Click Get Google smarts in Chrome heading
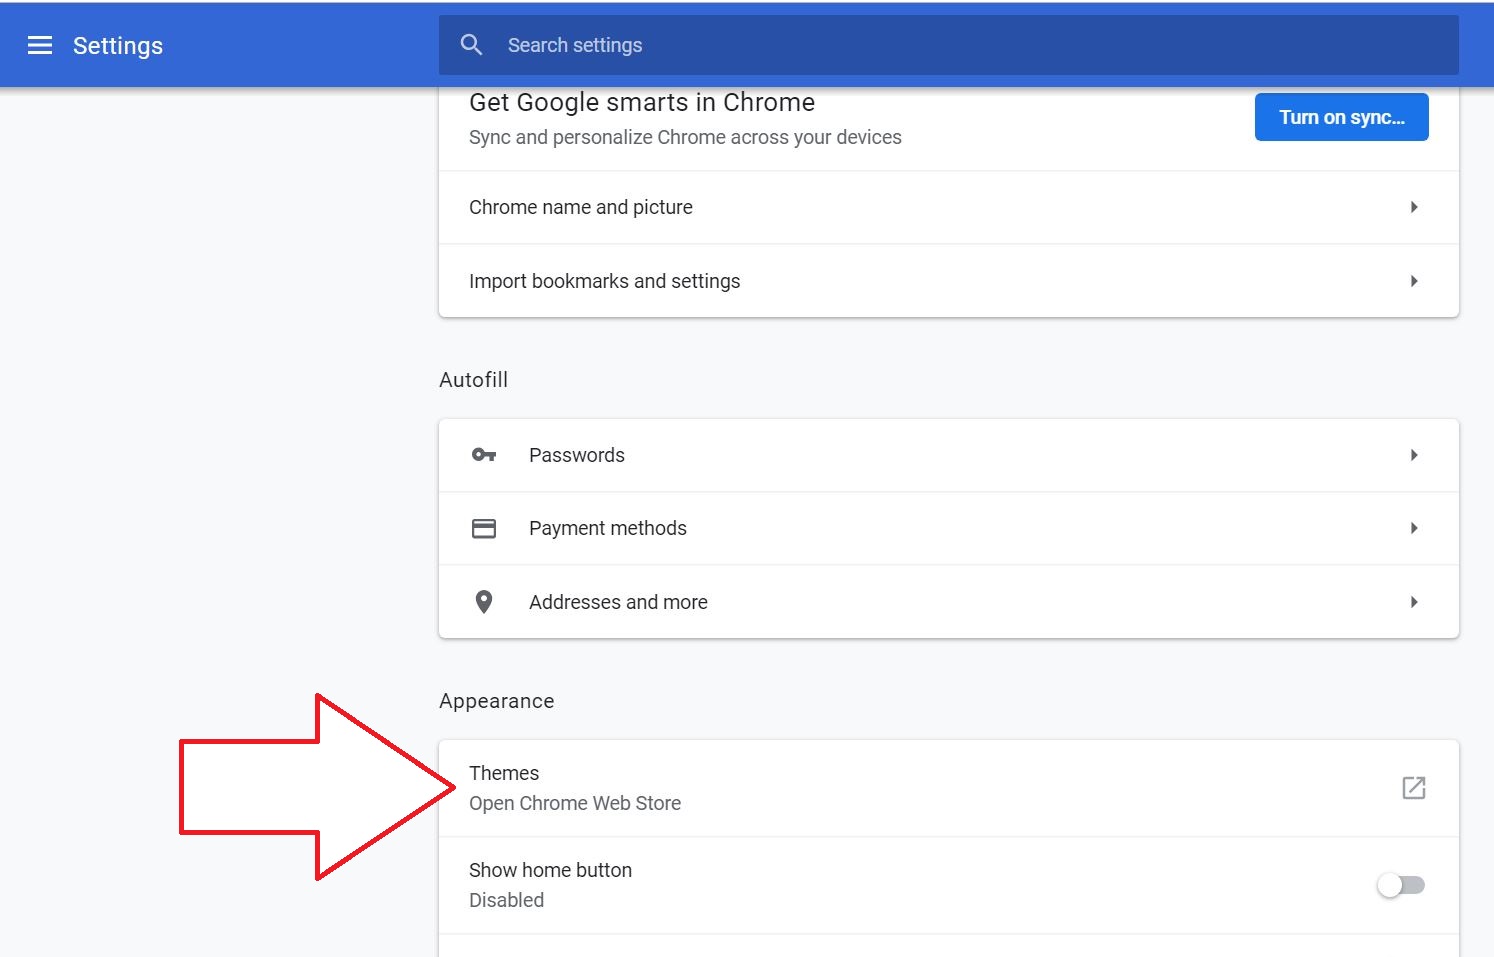 642,103
